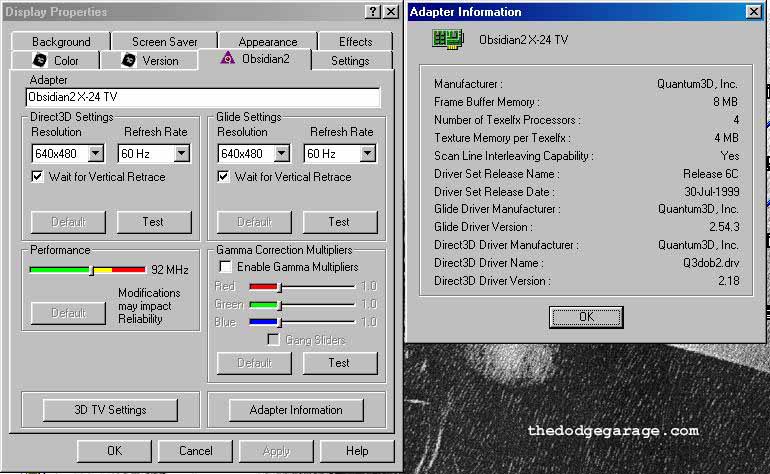This screenshot has height=474, width=770.
Task: Open the Color tab
Action: pos(55,60)
